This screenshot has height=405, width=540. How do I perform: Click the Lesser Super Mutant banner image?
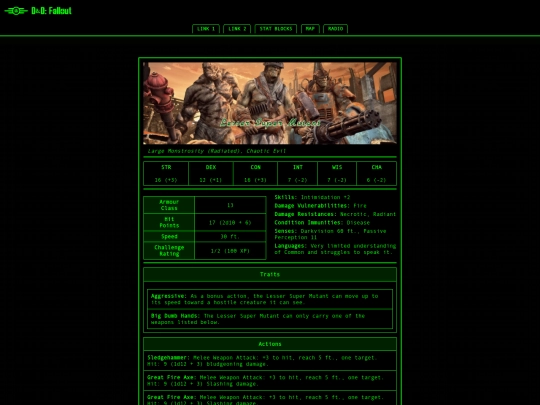point(270,103)
